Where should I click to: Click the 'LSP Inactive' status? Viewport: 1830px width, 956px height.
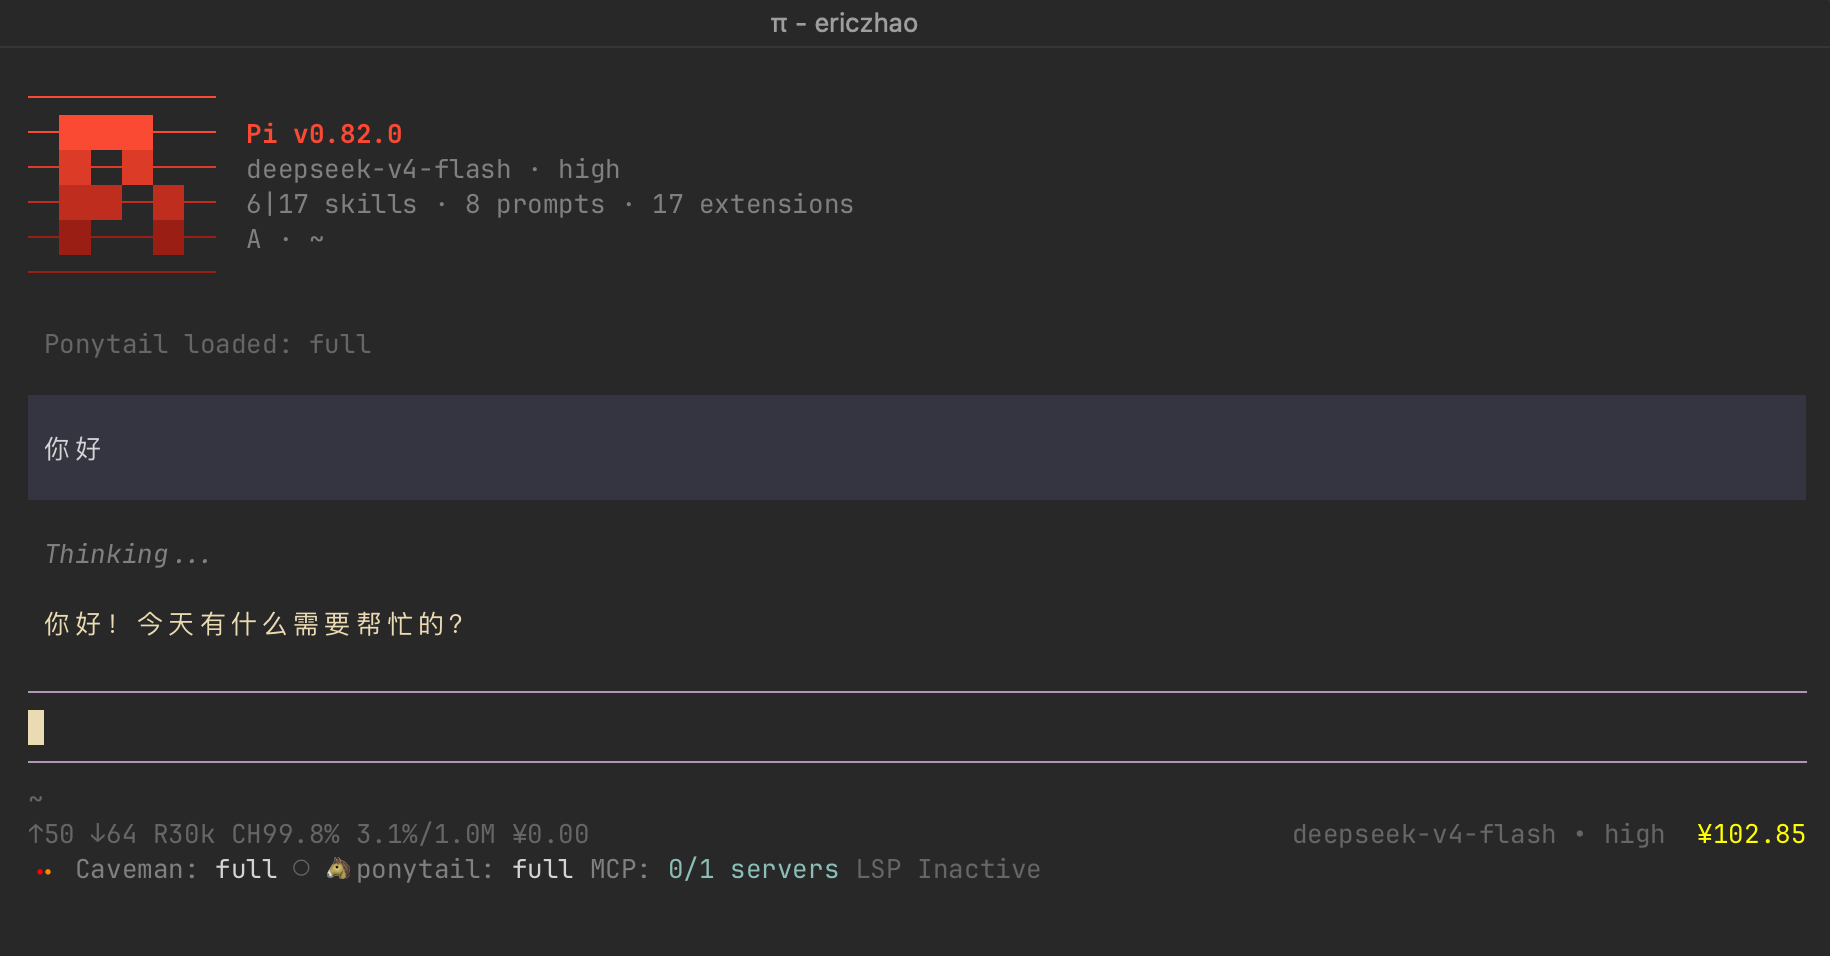[x=948, y=869]
